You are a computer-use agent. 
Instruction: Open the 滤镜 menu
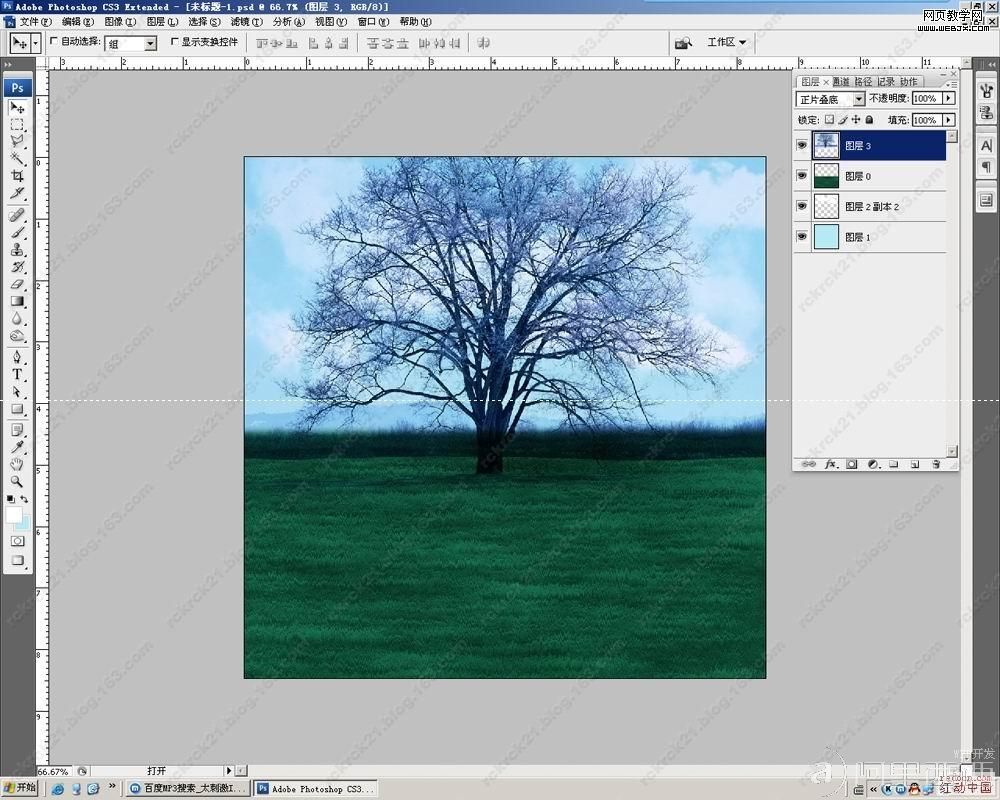pos(246,22)
